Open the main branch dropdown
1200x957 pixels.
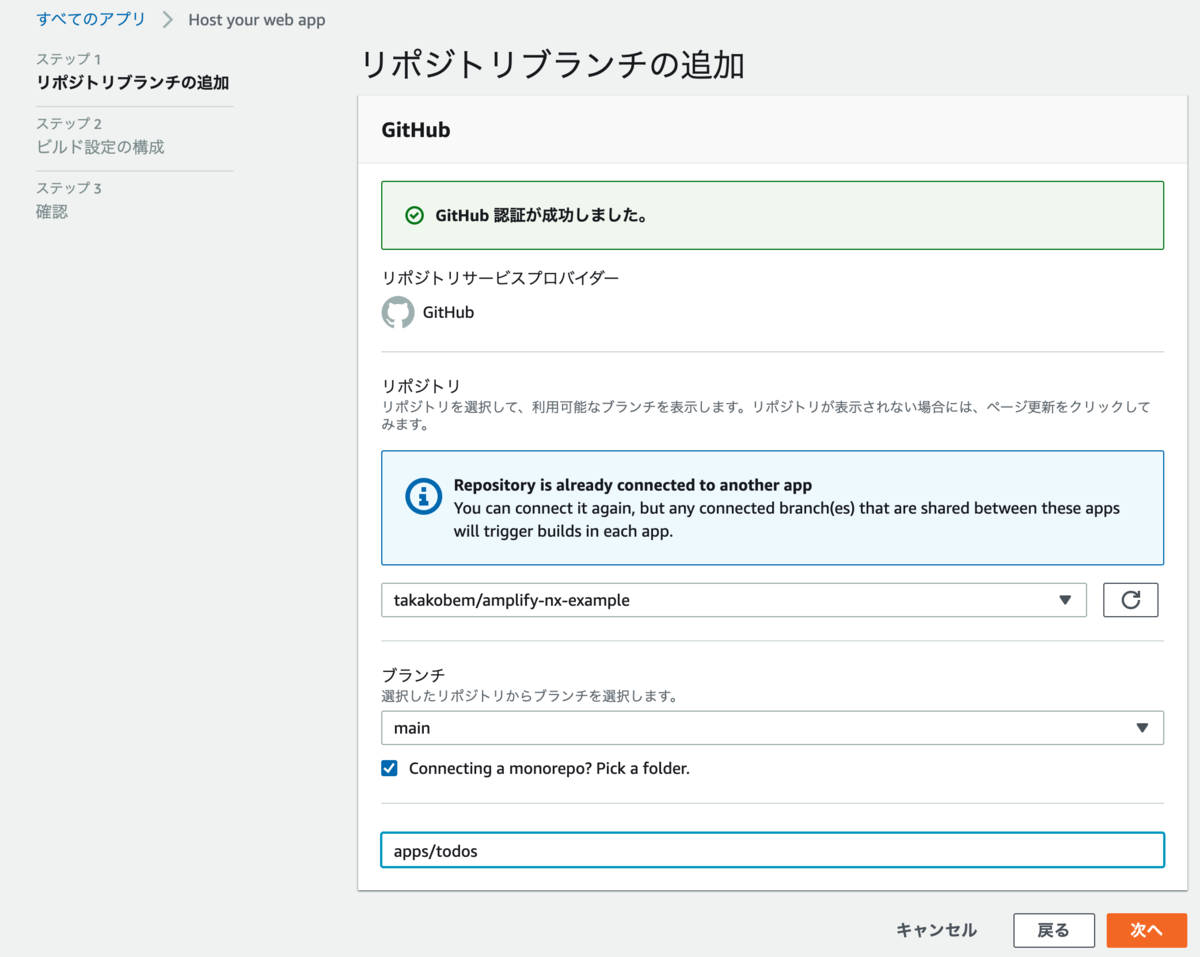pos(772,728)
